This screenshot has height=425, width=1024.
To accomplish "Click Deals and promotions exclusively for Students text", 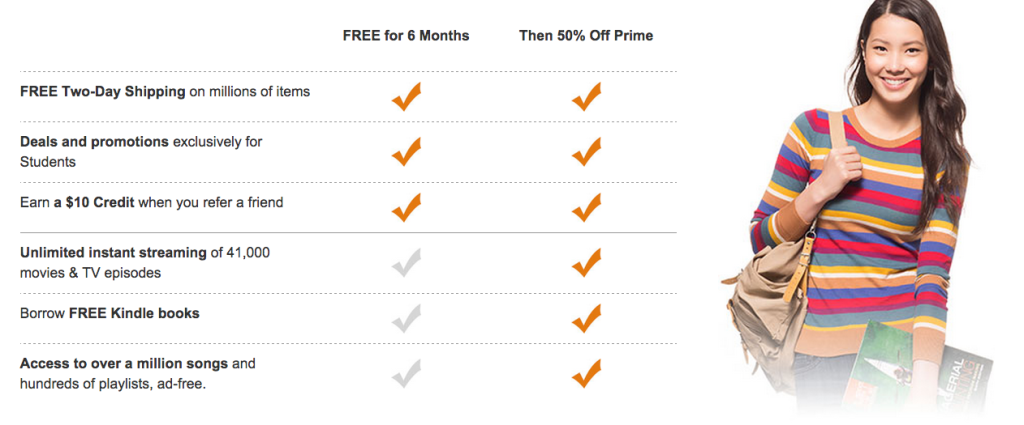I will coord(141,151).
